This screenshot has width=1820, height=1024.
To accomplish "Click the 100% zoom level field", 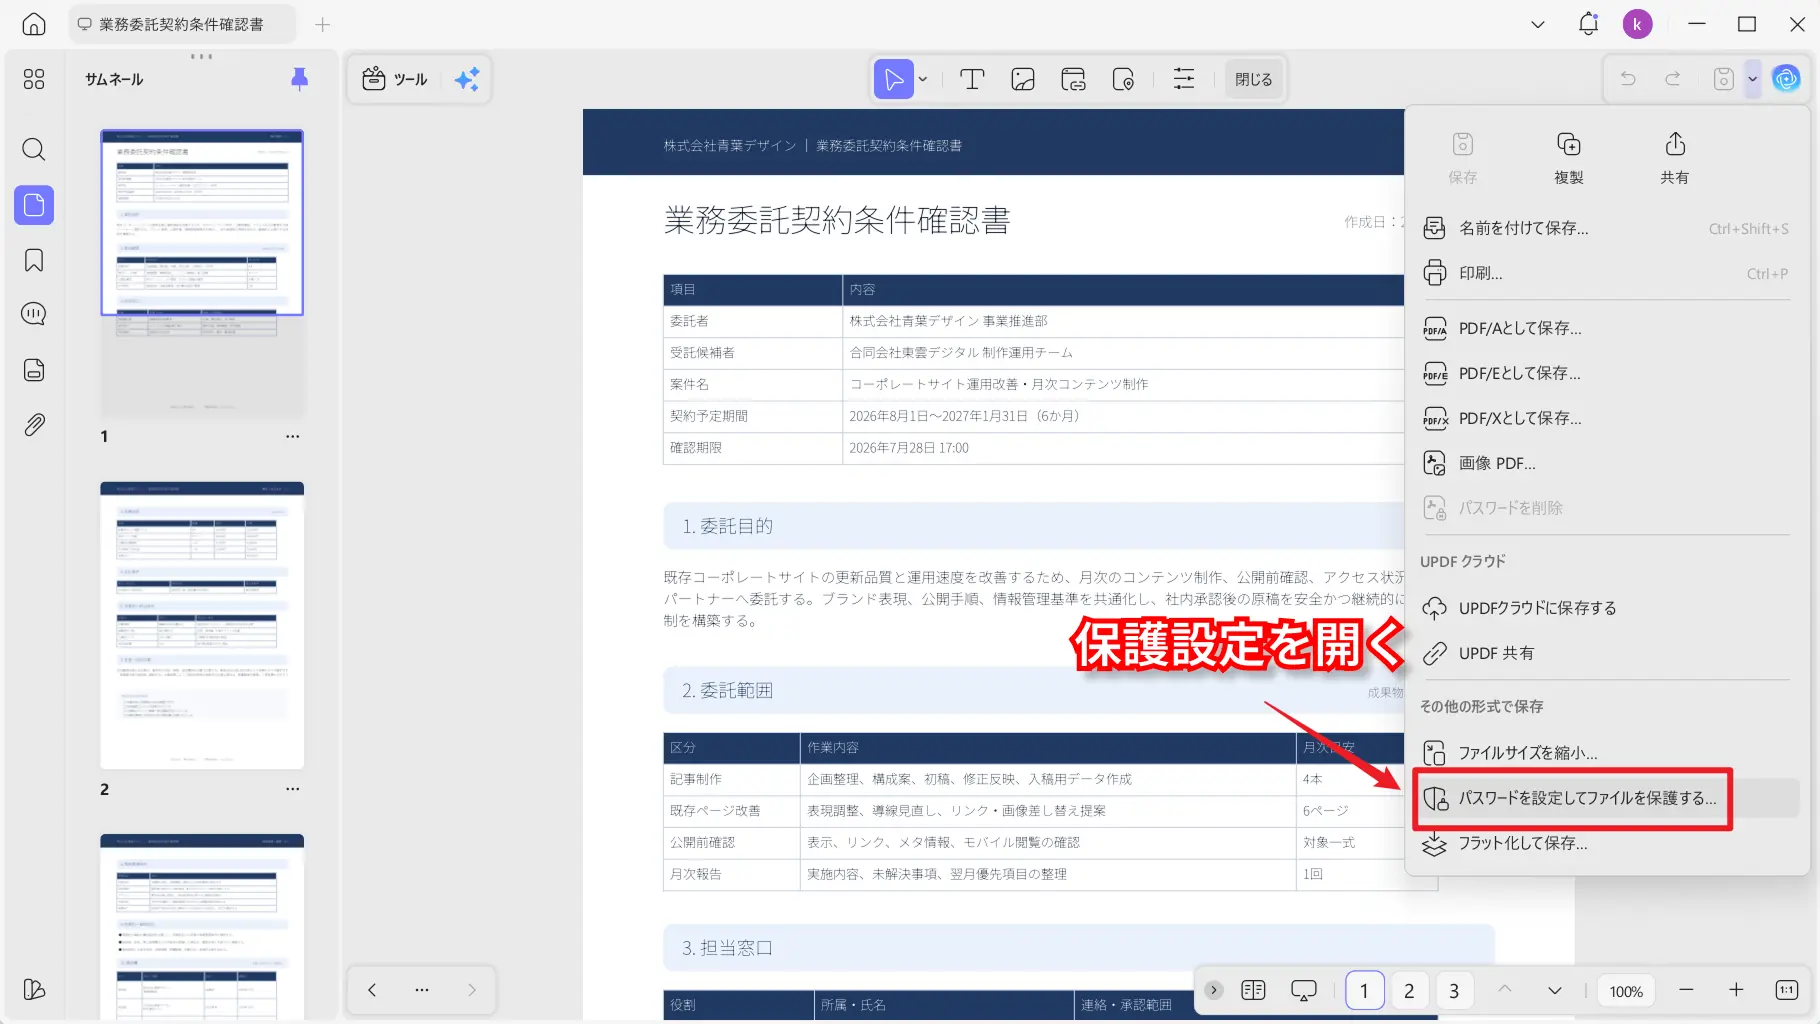I will pos(1626,991).
